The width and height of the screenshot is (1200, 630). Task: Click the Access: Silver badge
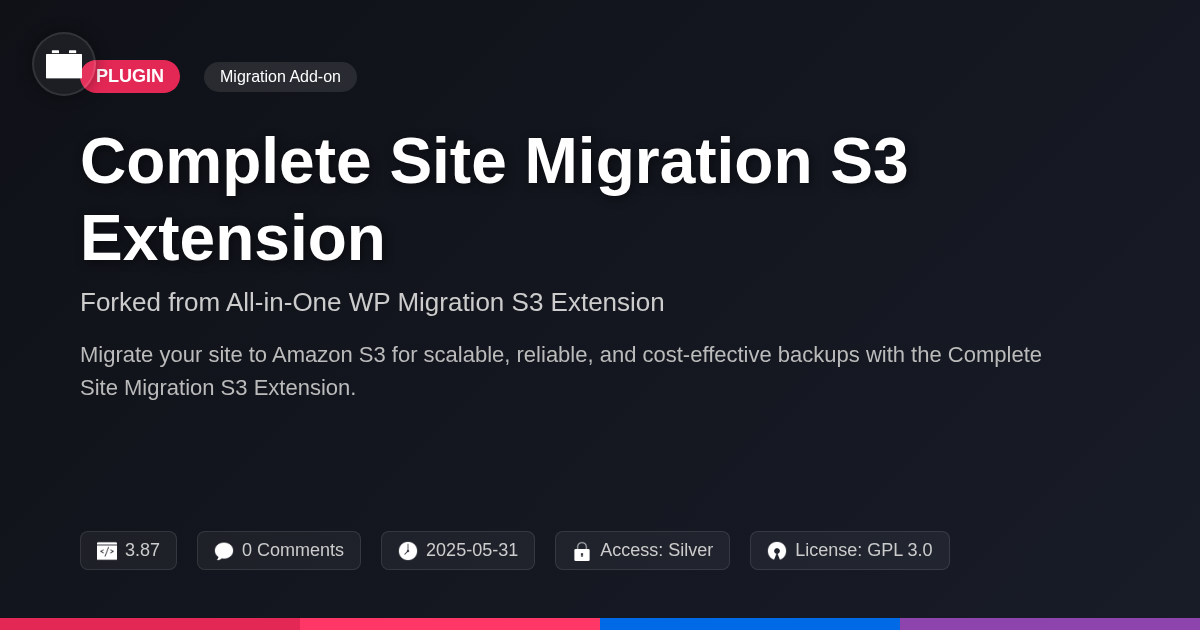[642, 551]
